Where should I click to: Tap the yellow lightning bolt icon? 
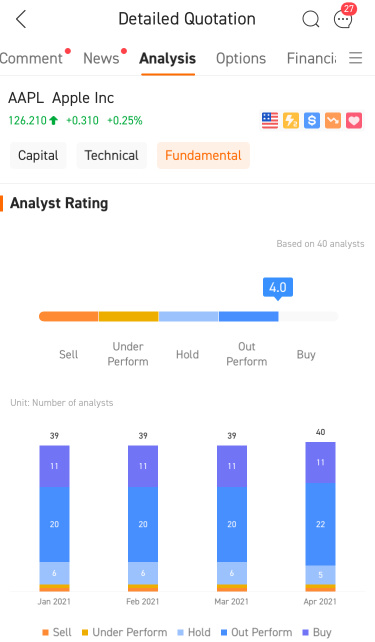pyautogui.click(x=291, y=120)
